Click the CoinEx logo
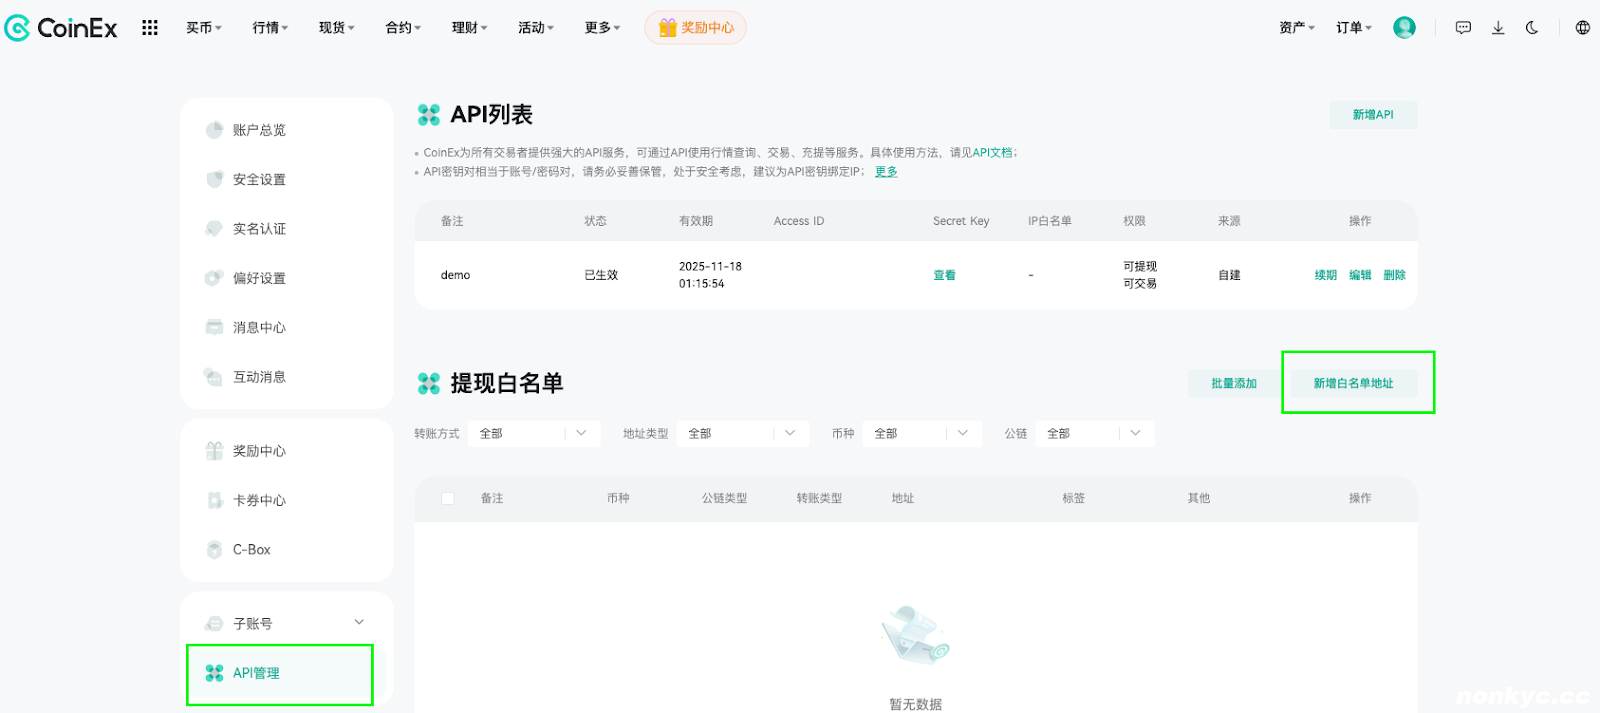 click(x=61, y=28)
